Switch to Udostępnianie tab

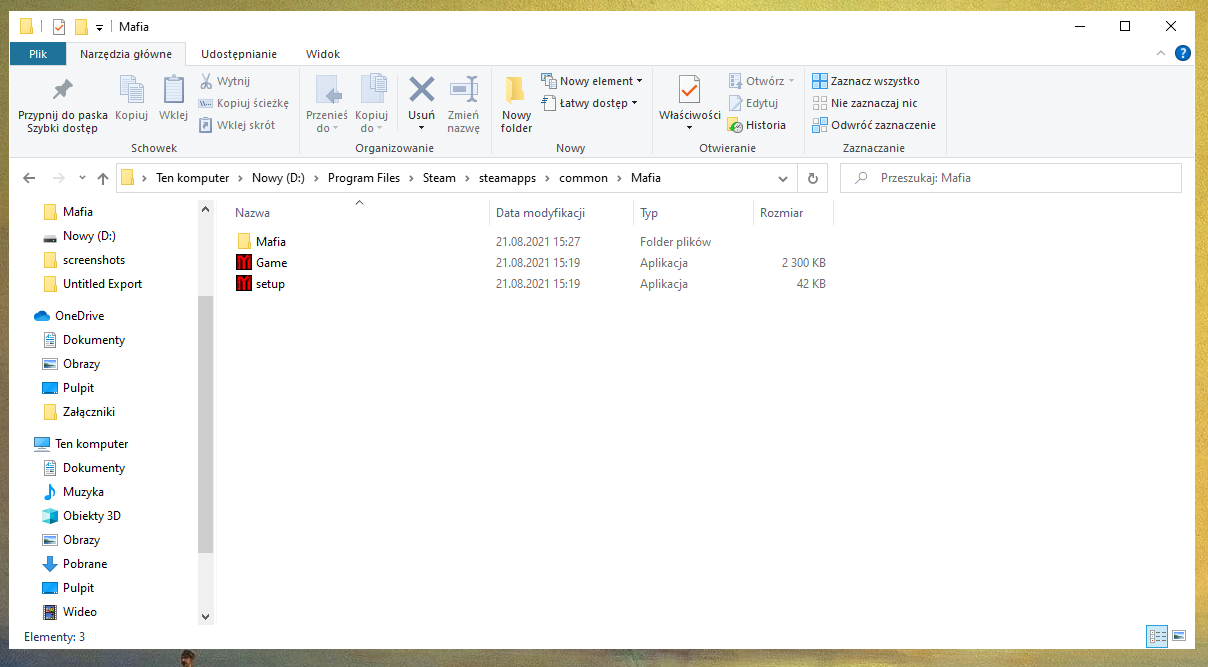coord(239,54)
